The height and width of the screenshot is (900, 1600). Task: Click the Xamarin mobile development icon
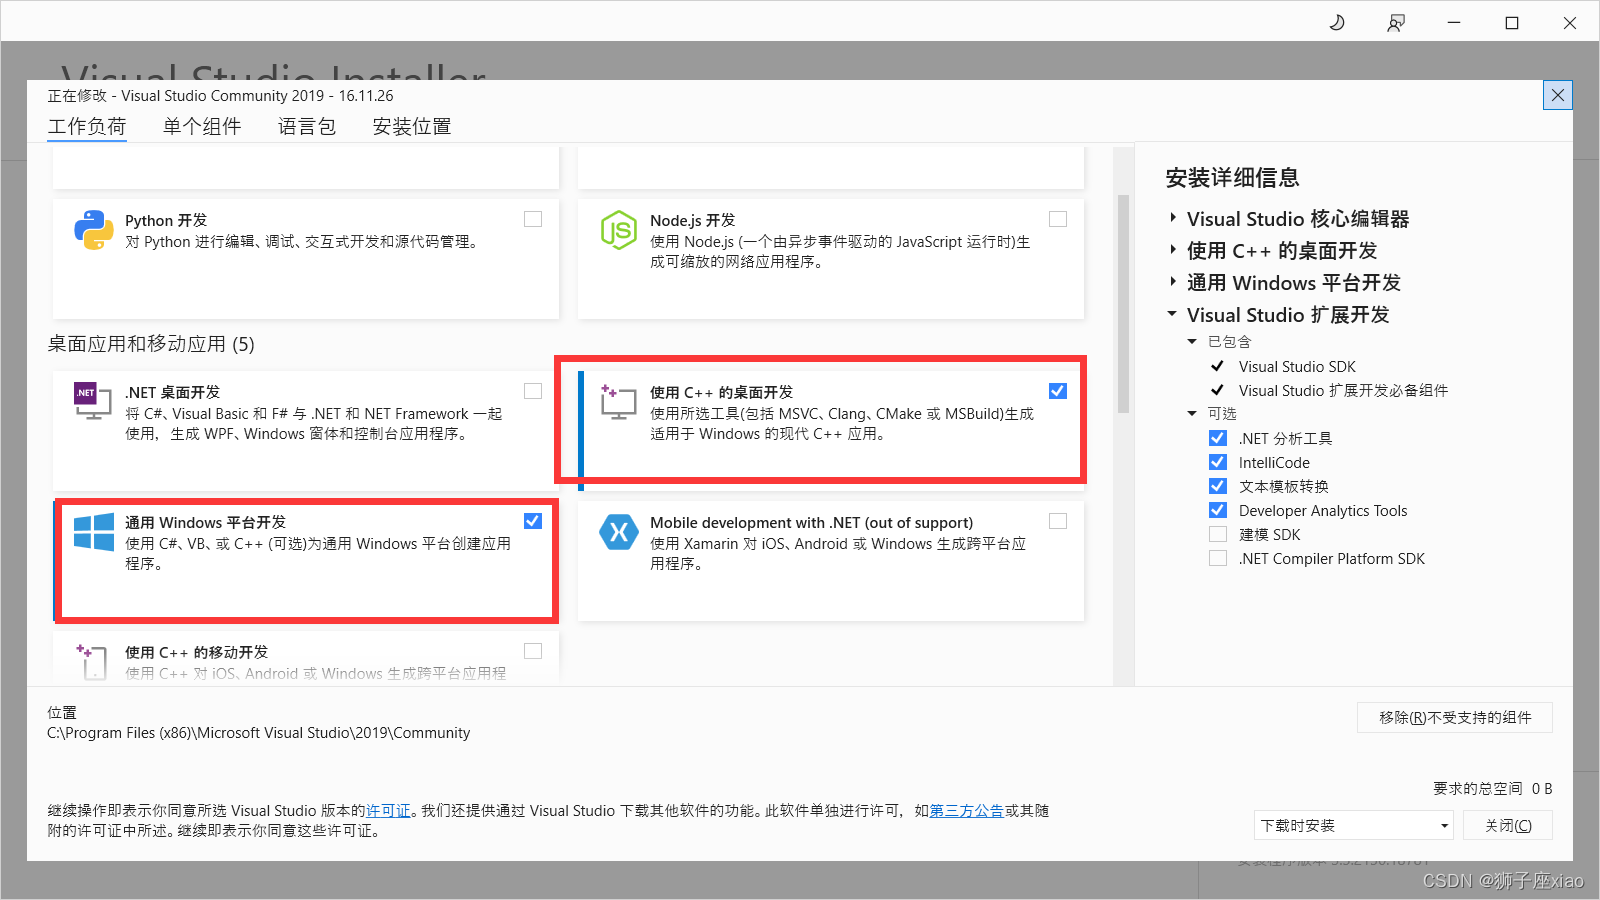click(x=619, y=532)
